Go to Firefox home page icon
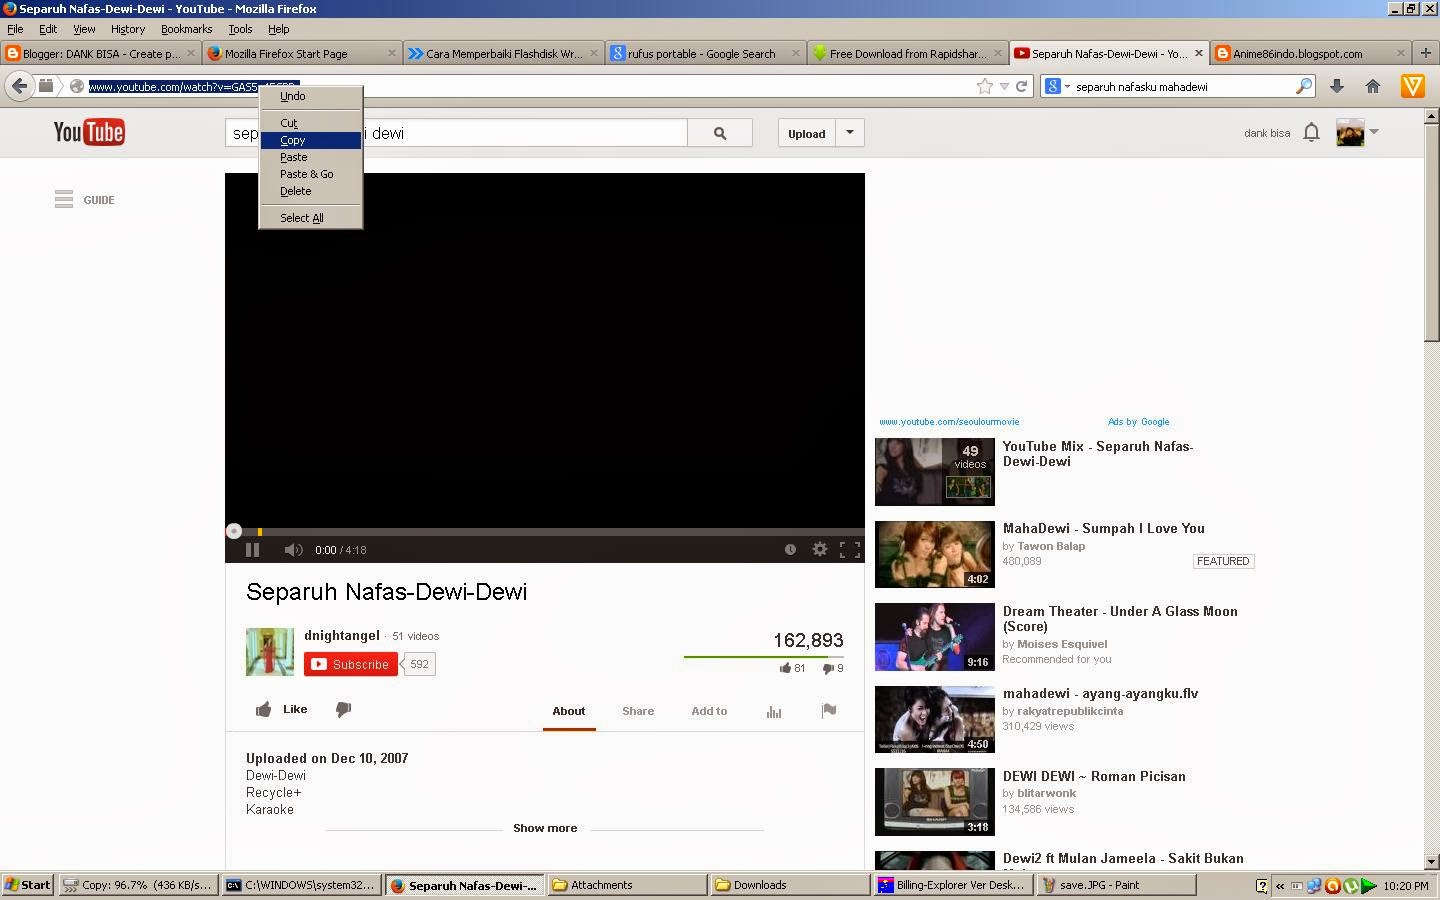This screenshot has width=1440, height=900. coord(1373,86)
